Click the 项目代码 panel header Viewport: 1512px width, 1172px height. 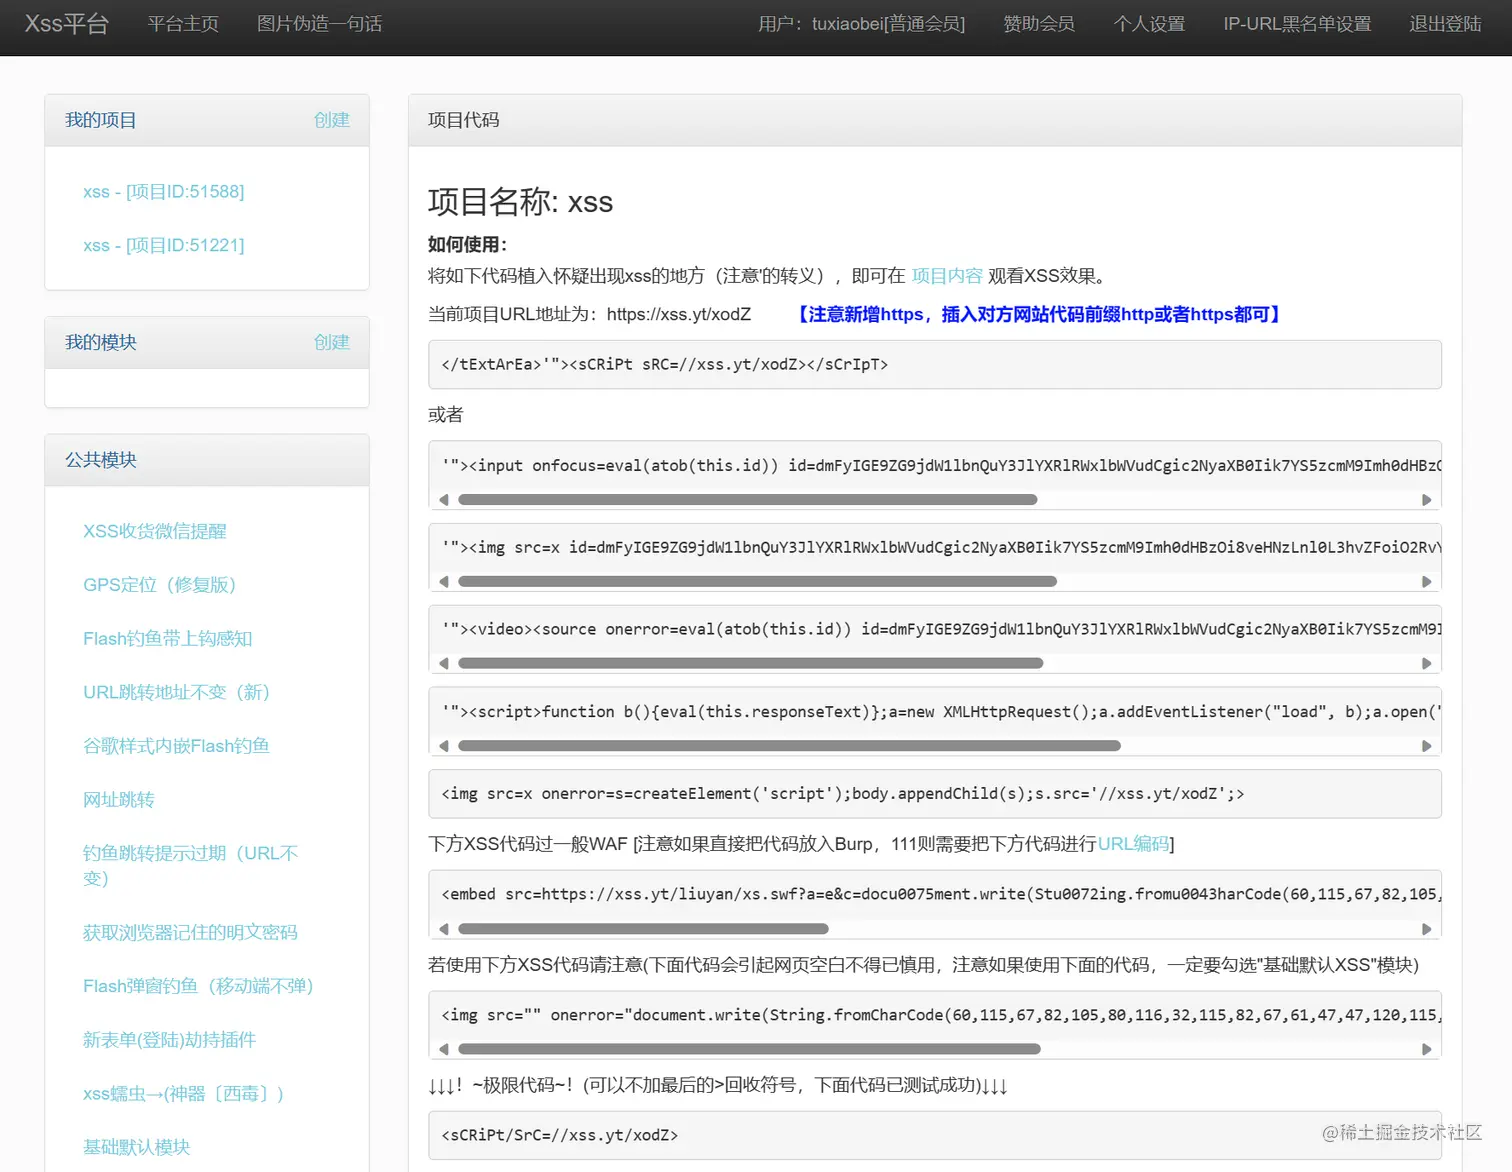(935, 120)
